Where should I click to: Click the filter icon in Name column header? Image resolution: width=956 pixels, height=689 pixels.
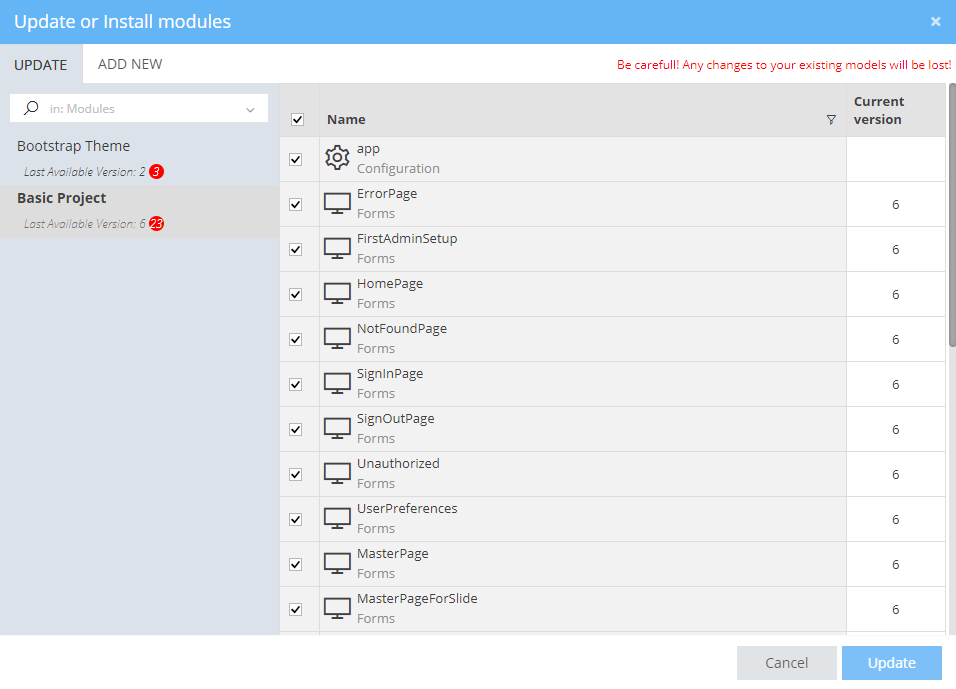tap(831, 119)
